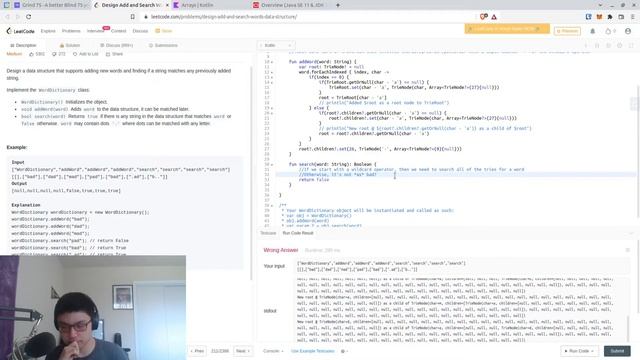640x360 pixels.
Task: Click the browser reload button
Action: (29, 17)
